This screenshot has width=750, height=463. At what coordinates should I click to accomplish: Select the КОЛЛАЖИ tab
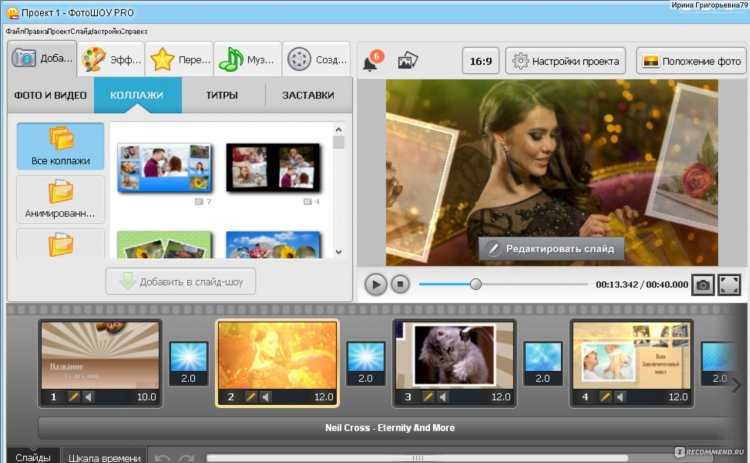click(x=137, y=95)
